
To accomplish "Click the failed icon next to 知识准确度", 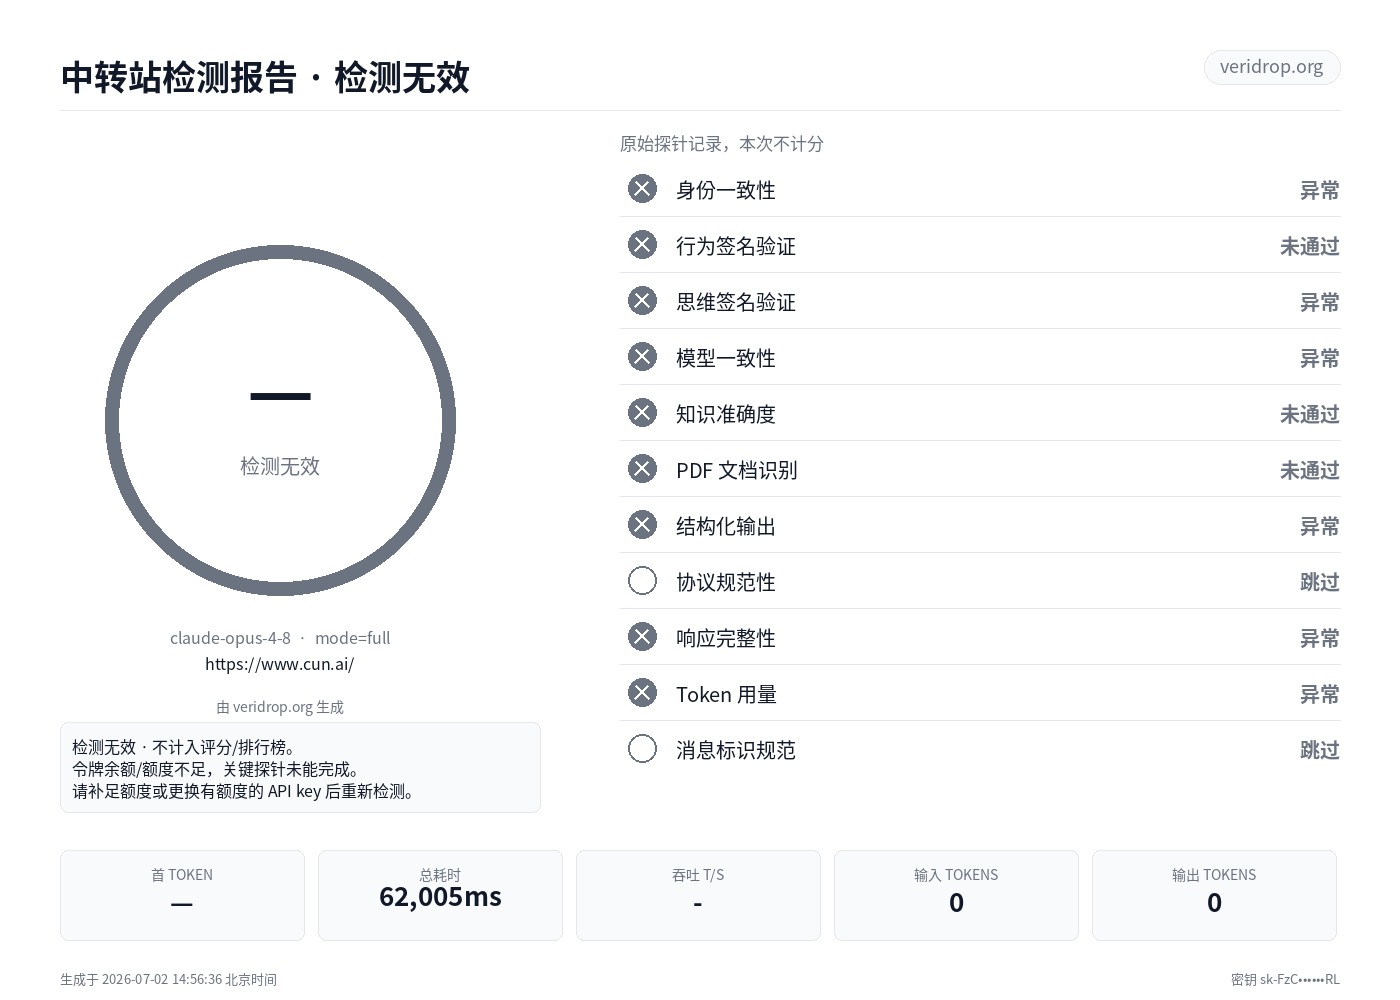I will (642, 413).
